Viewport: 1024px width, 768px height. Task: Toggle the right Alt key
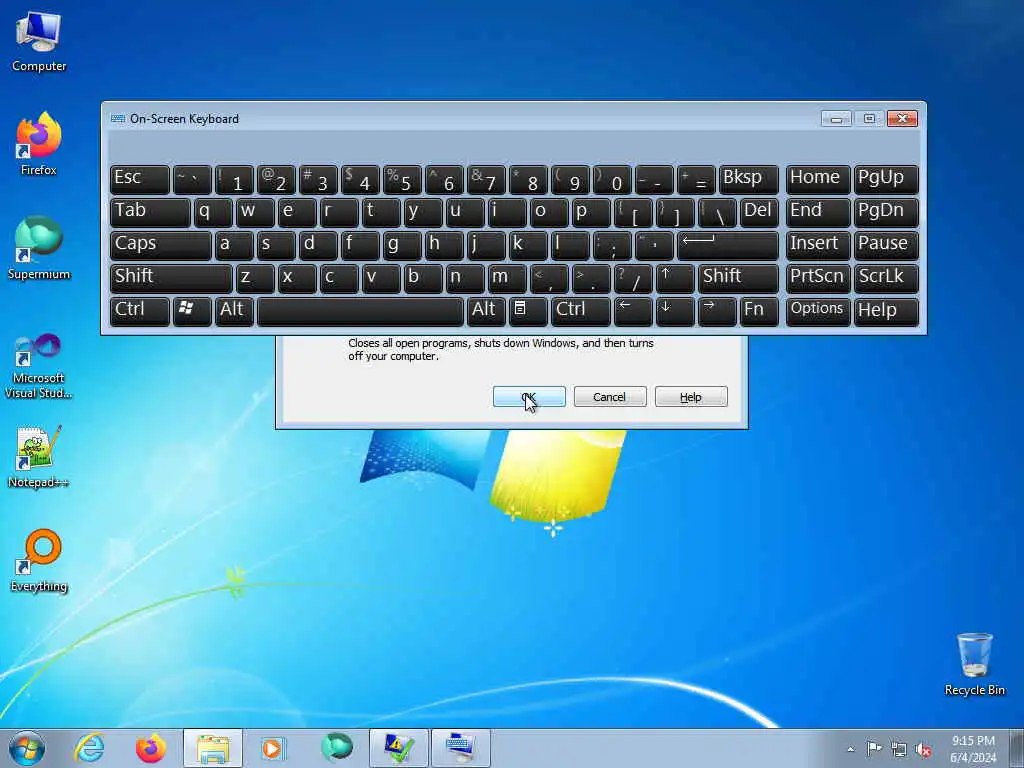tap(486, 312)
